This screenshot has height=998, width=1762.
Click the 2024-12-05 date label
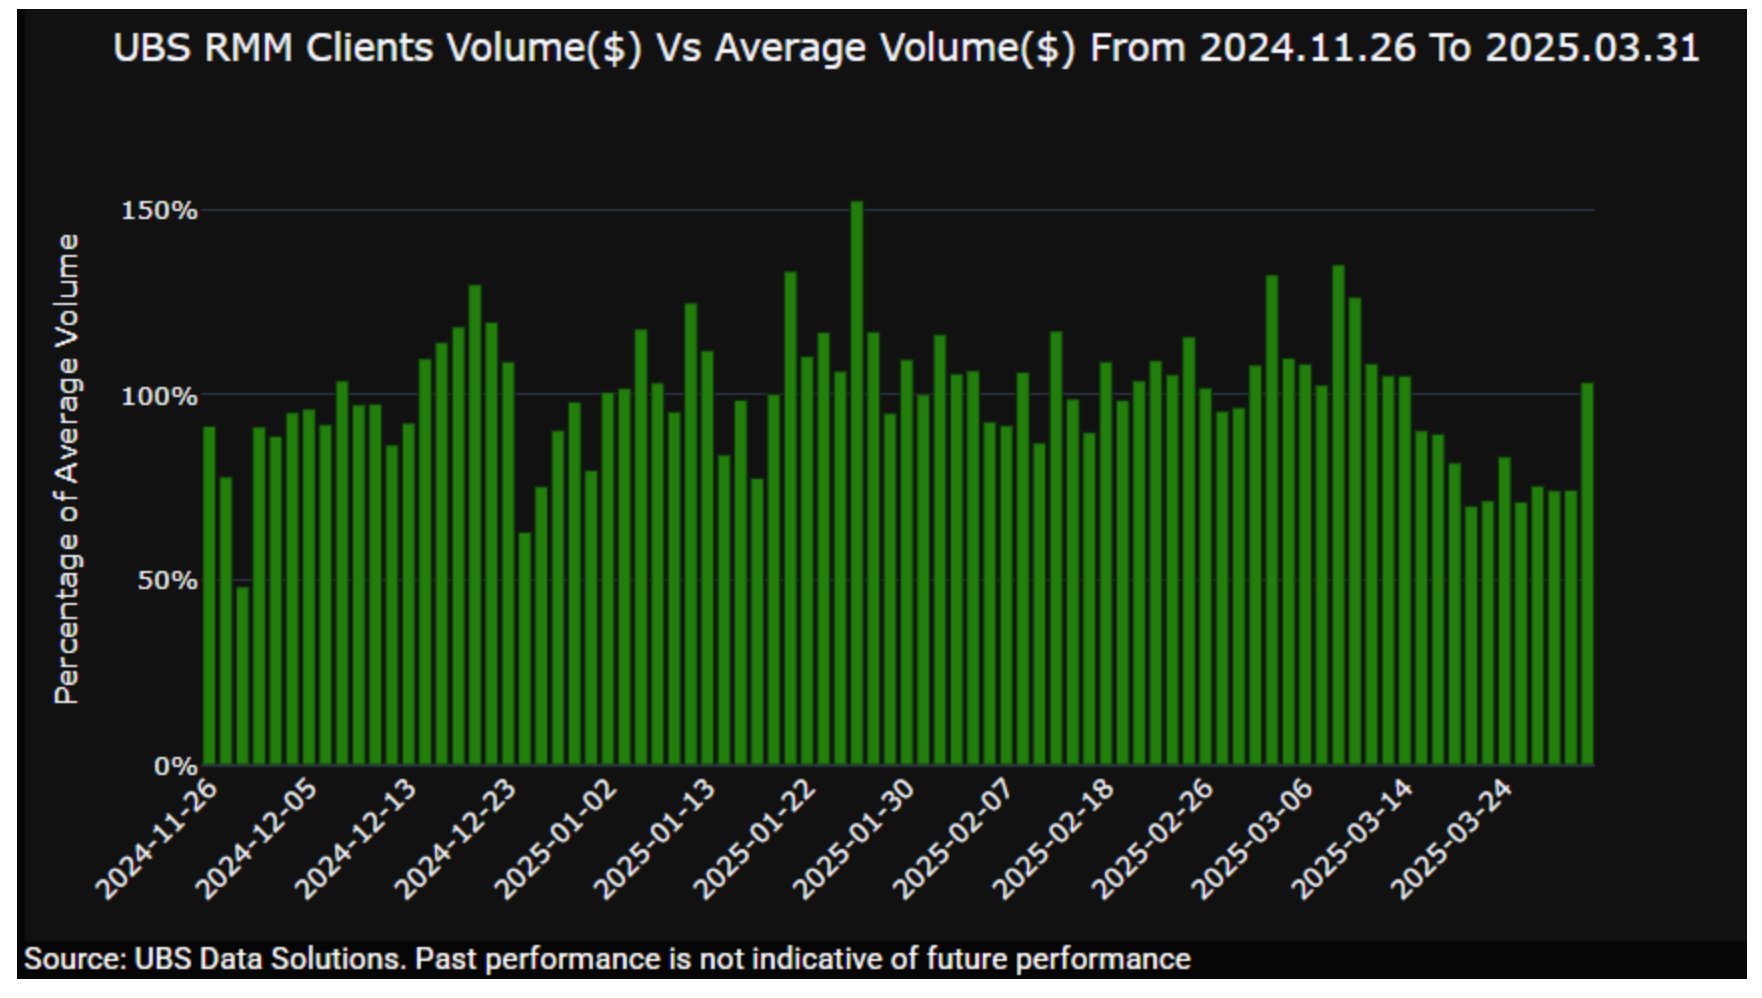256,839
